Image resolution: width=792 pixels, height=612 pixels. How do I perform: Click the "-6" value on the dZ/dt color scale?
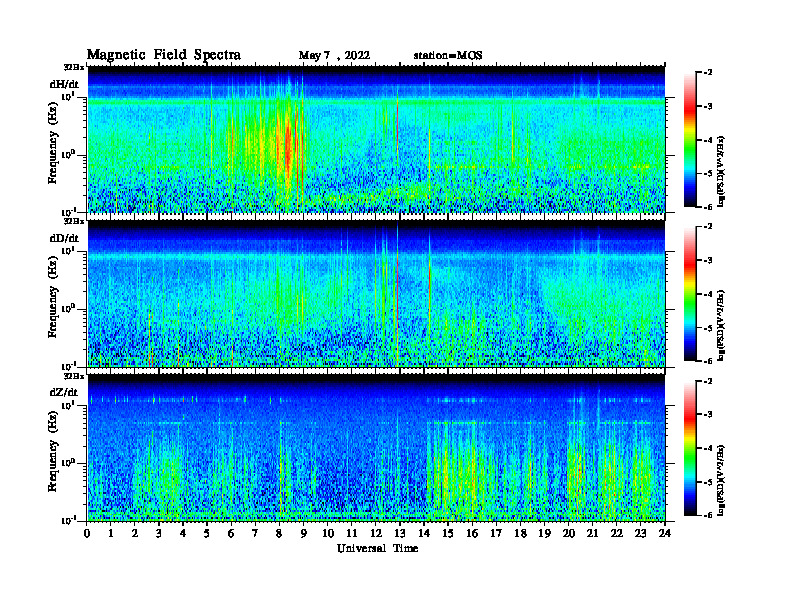tap(708, 515)
